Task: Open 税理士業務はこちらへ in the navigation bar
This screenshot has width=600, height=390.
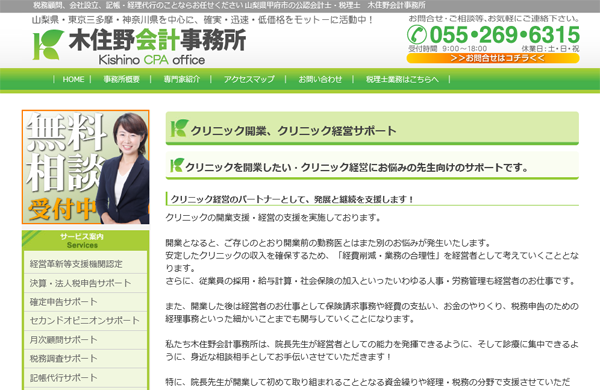Action: pyautogui.click(x=402, y=79)
